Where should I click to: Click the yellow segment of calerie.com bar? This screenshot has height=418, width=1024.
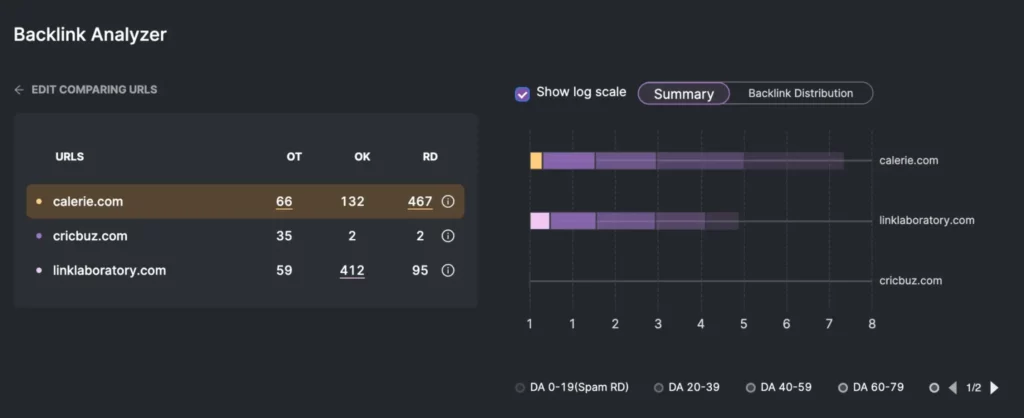[536, 161]
